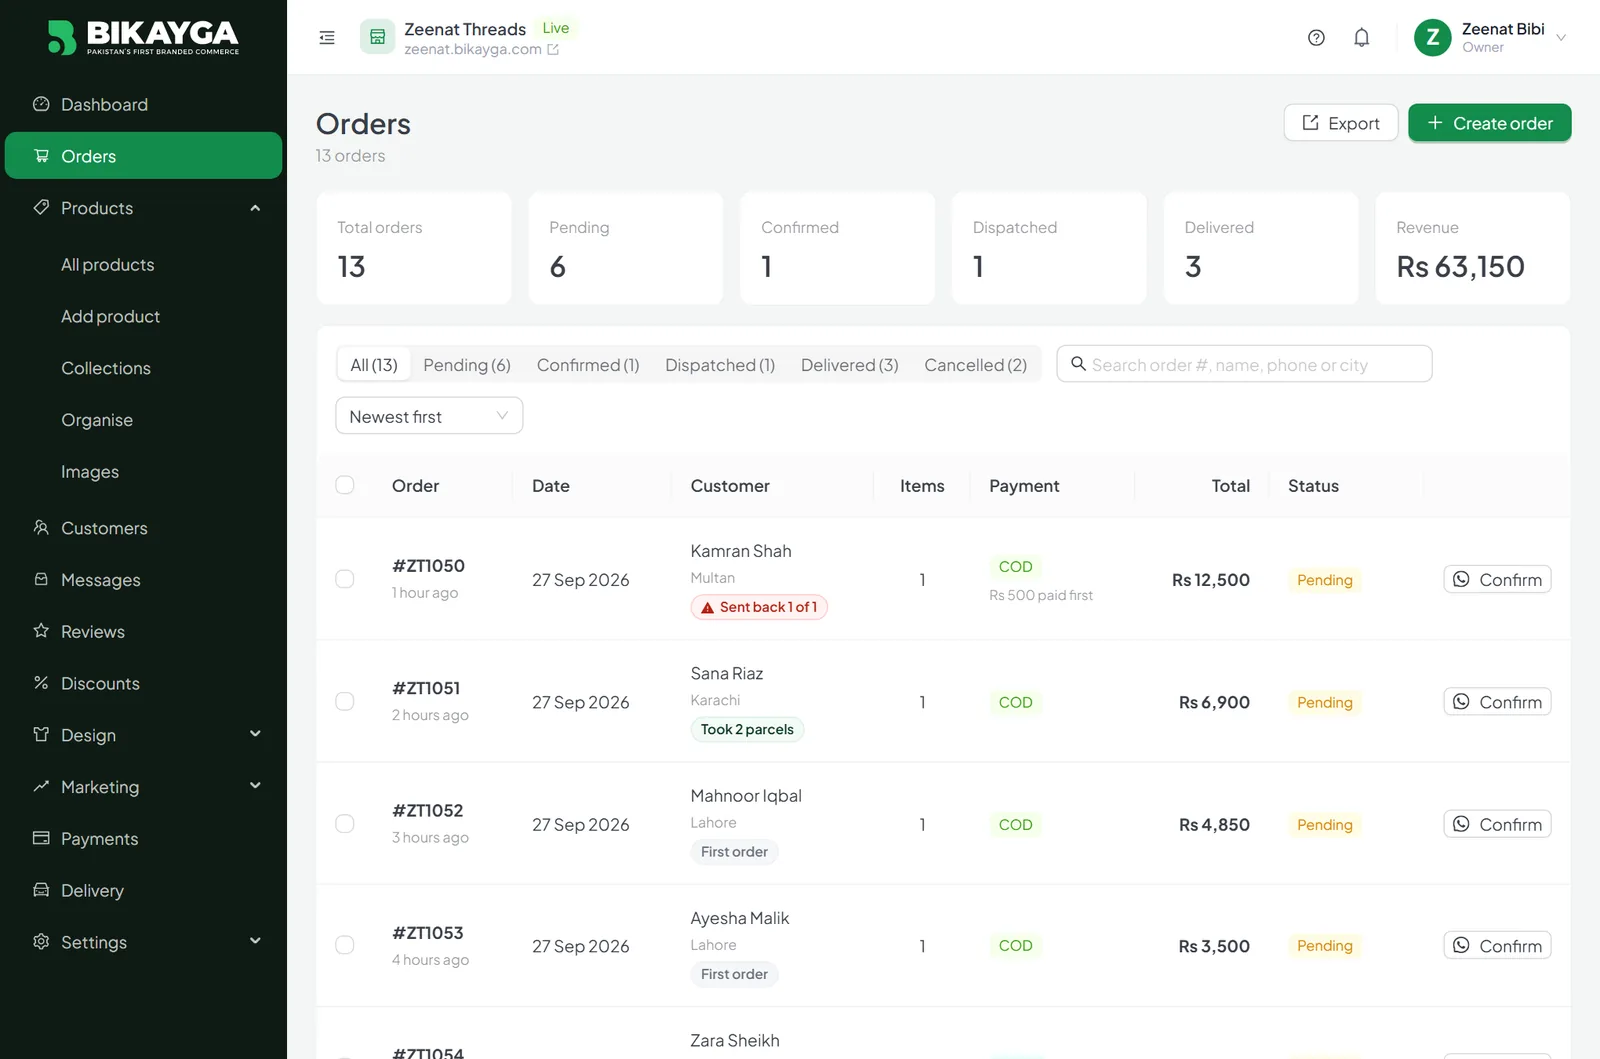This screenshot has height=1059, width=1600.
Task: Click the Payments card icon in sidebar
Action: point(41,838)
